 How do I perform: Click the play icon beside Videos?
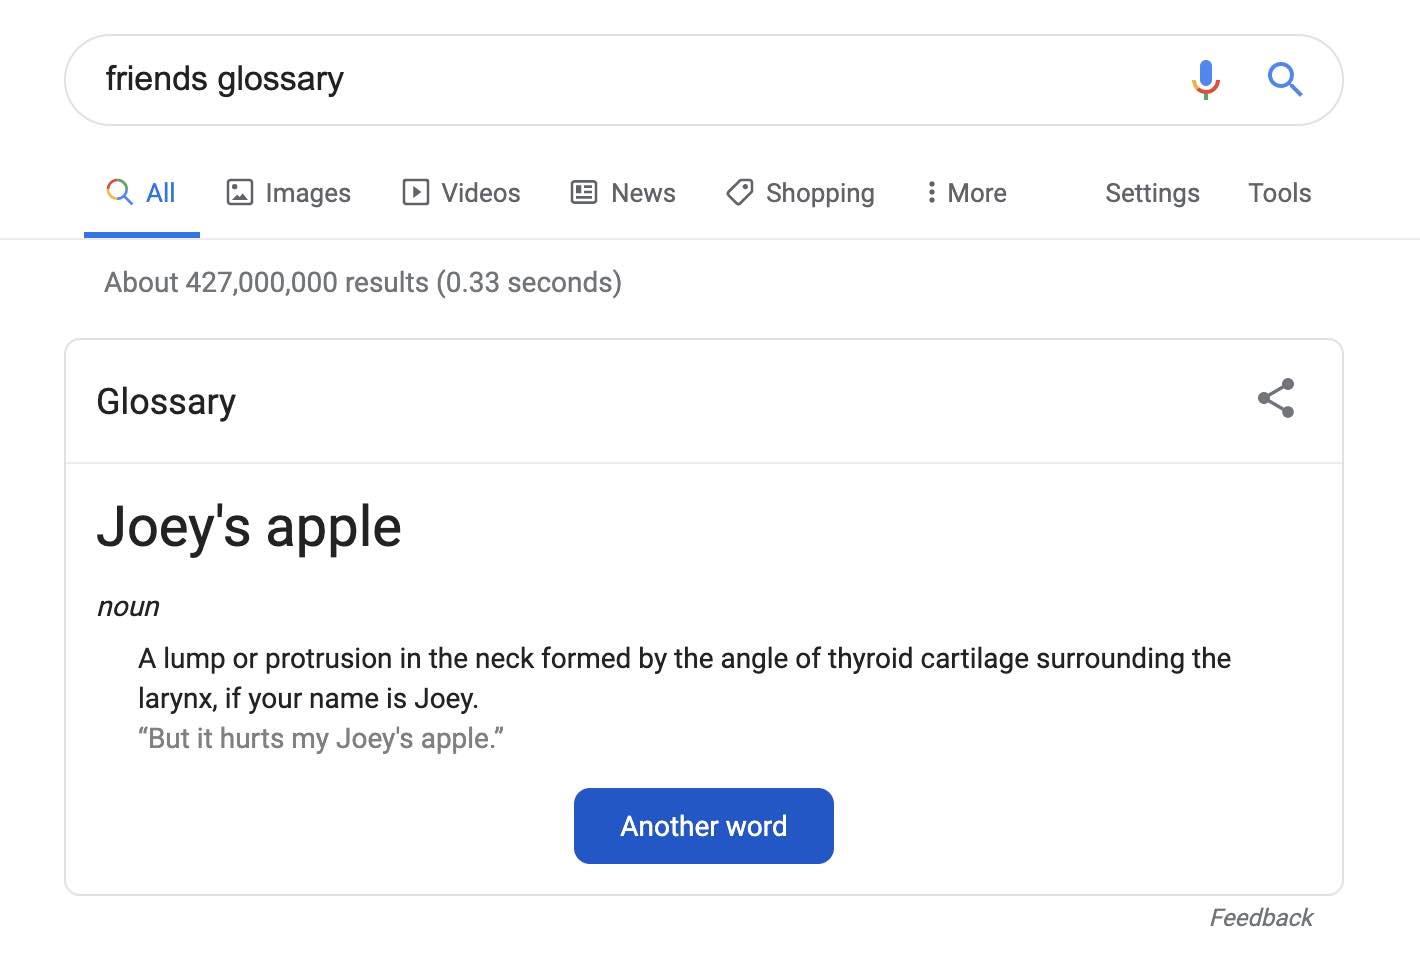tap(415, 192)
